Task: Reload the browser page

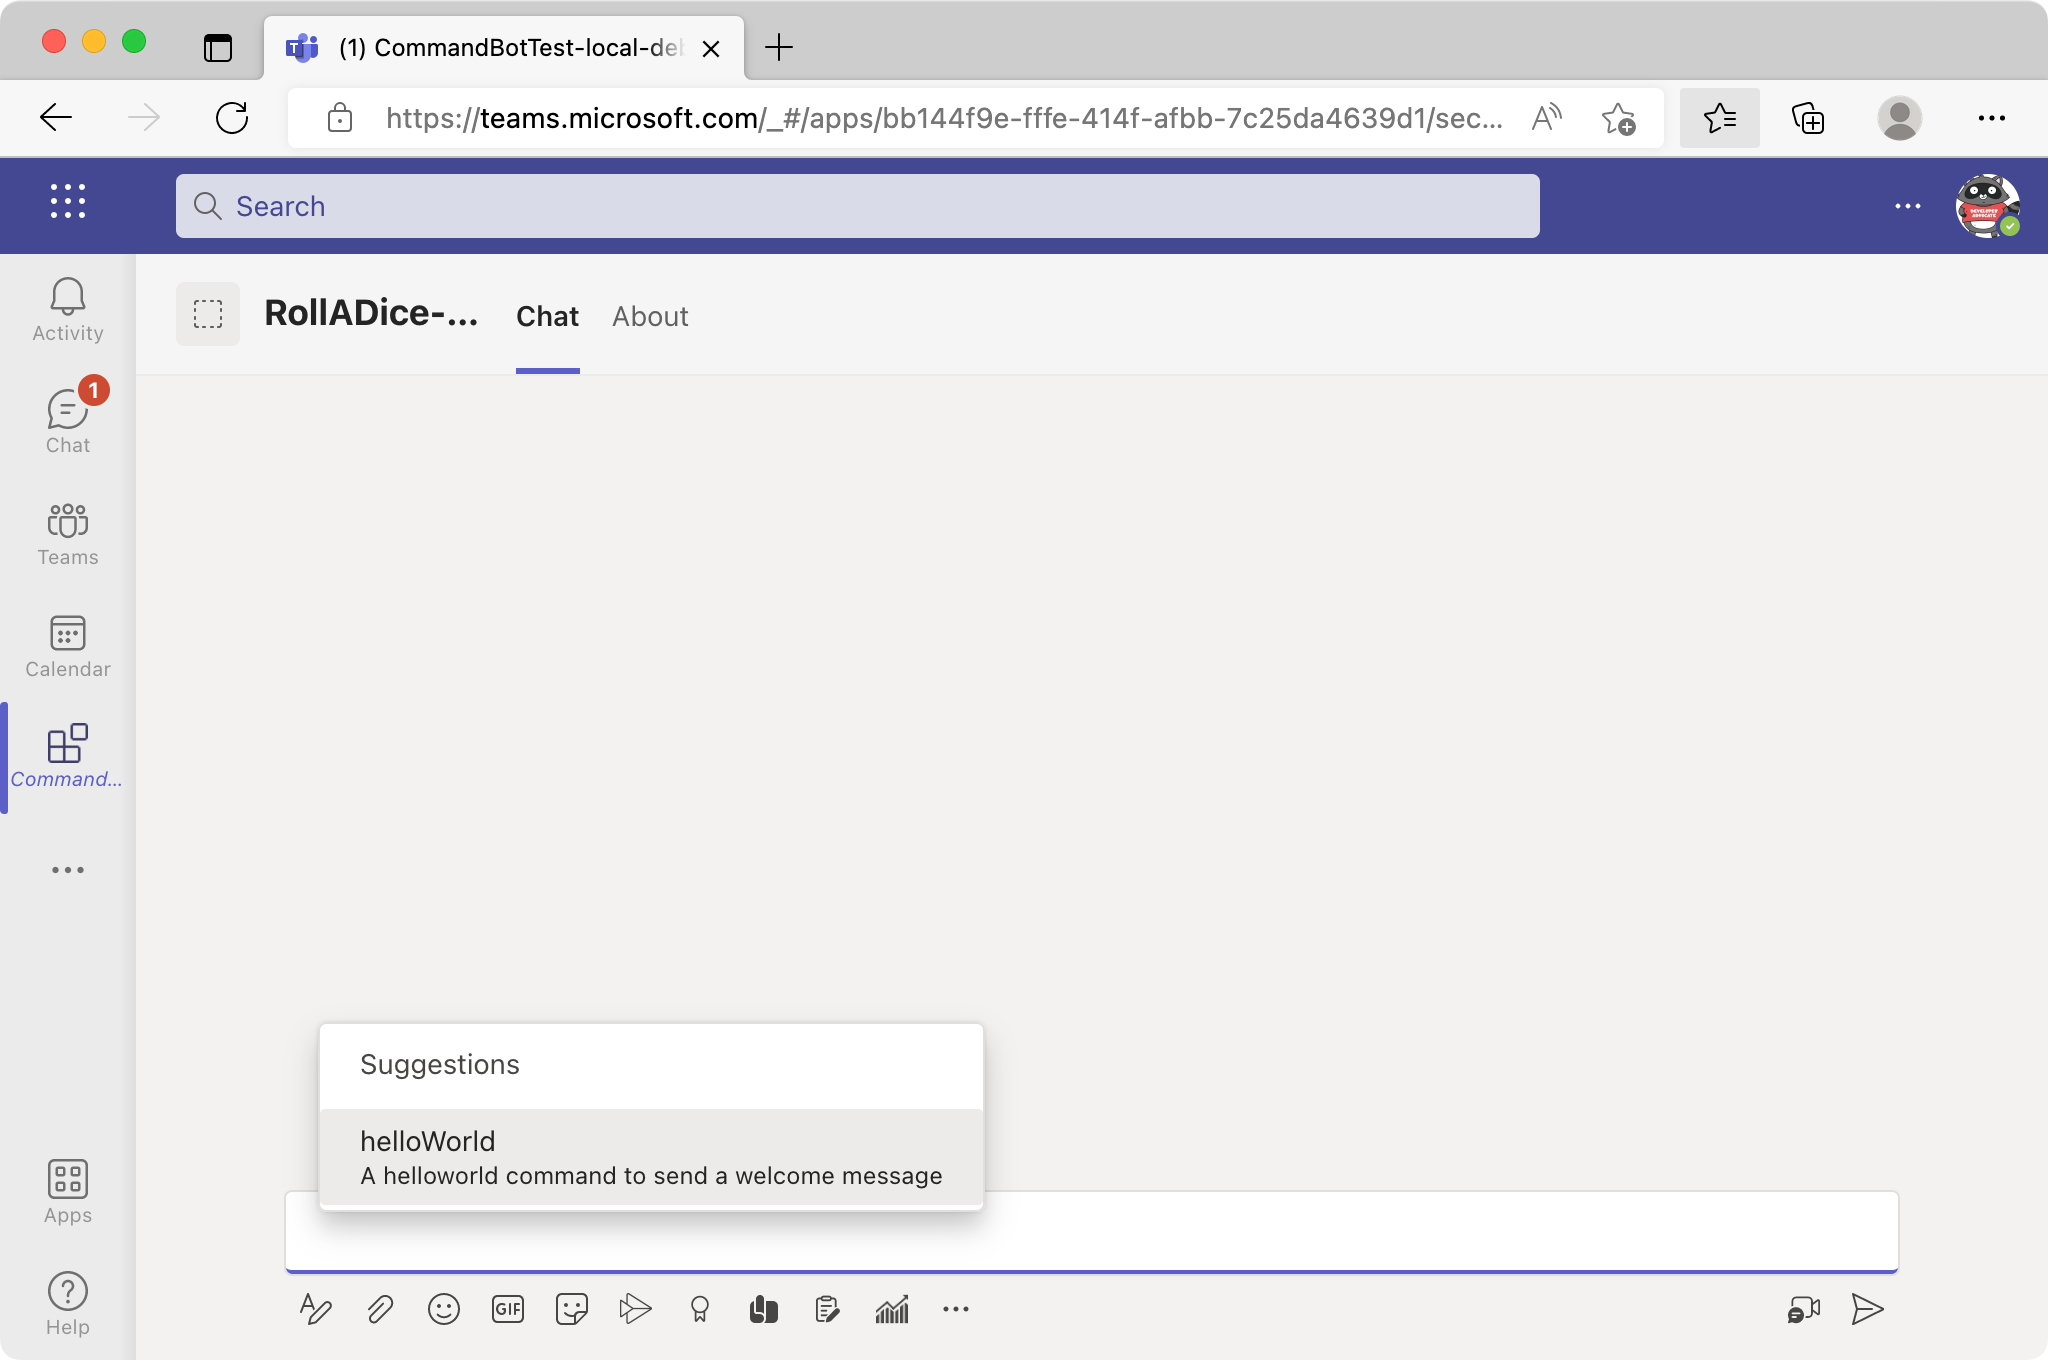Action: [232, 118]
